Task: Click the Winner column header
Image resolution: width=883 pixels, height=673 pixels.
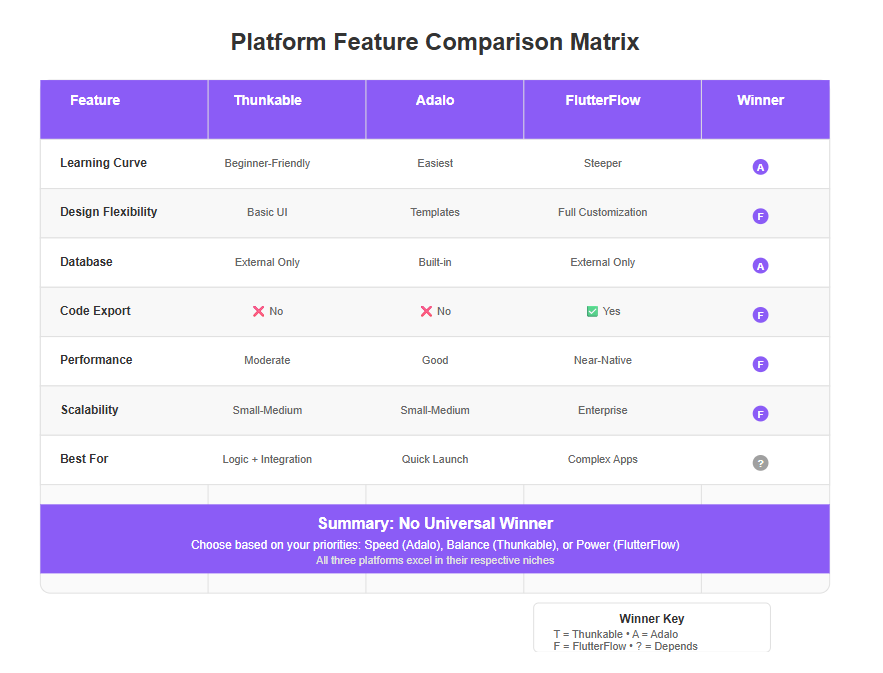Action: (765, 109)
